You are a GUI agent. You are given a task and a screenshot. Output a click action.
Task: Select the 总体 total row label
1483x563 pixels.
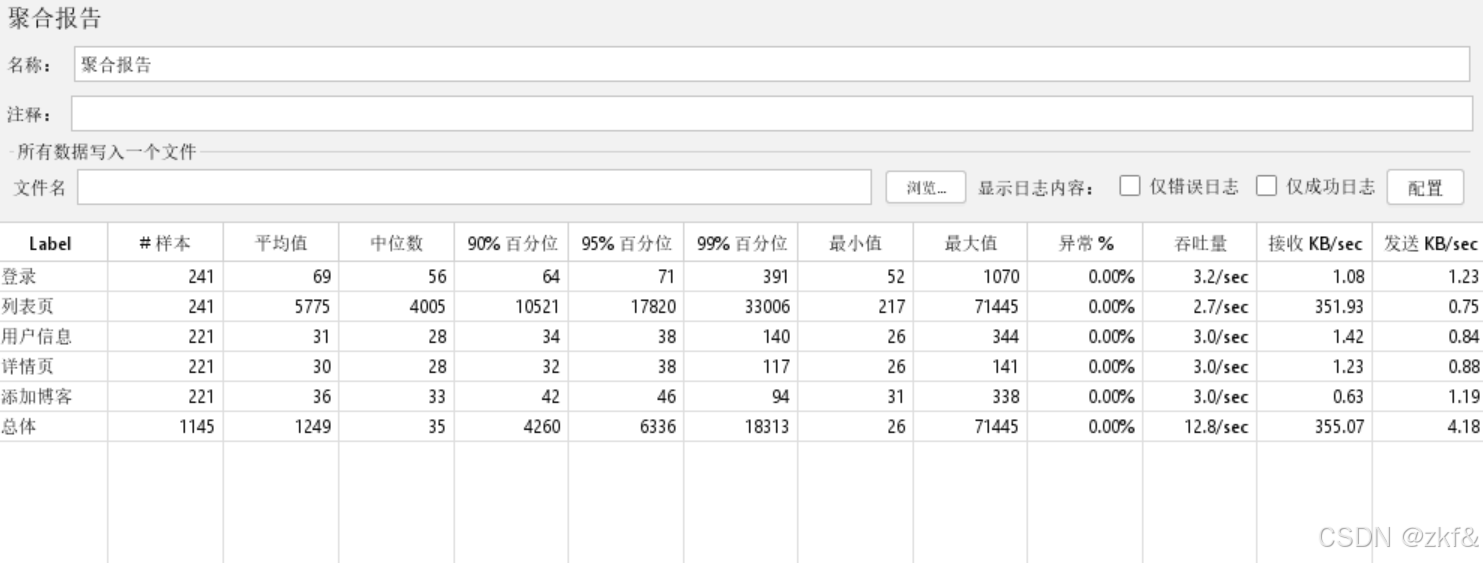click(x=21, y=426)
